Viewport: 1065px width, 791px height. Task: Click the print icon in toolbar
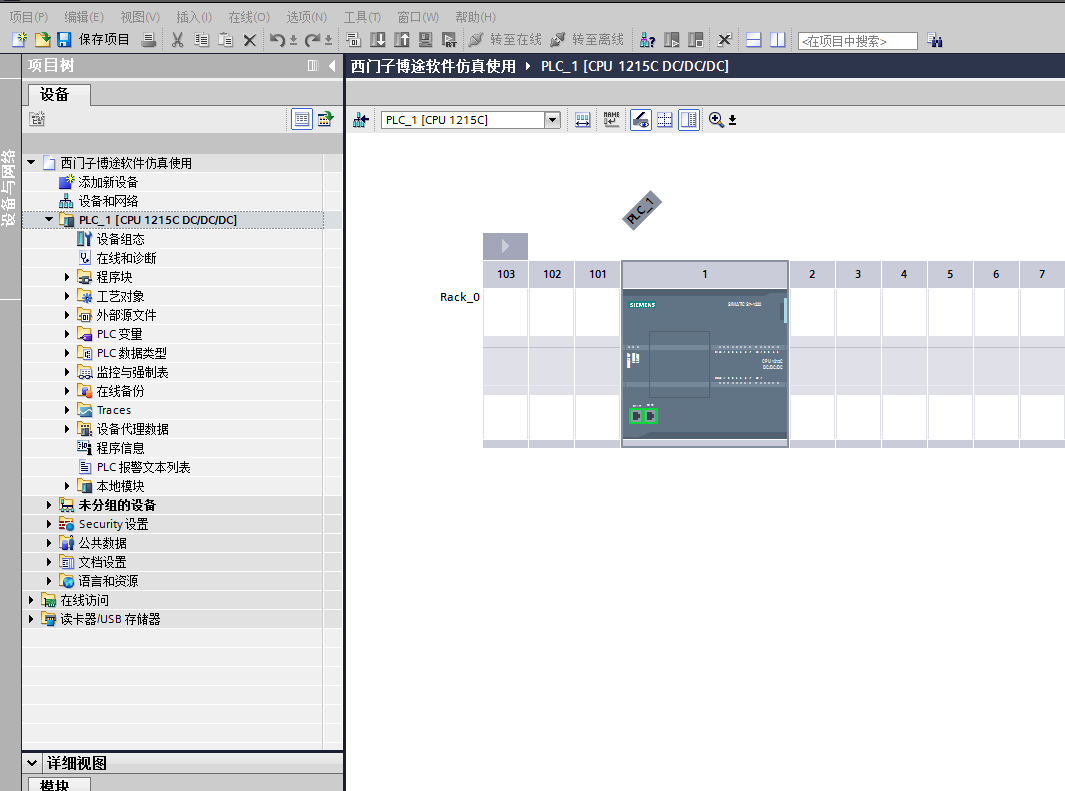click(149, 40)
